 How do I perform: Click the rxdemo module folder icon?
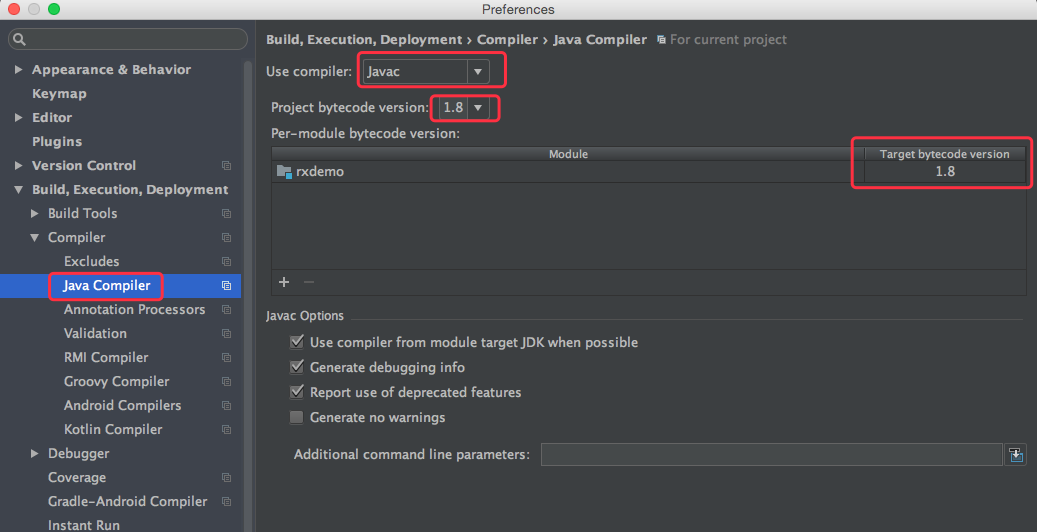point(284,171)
